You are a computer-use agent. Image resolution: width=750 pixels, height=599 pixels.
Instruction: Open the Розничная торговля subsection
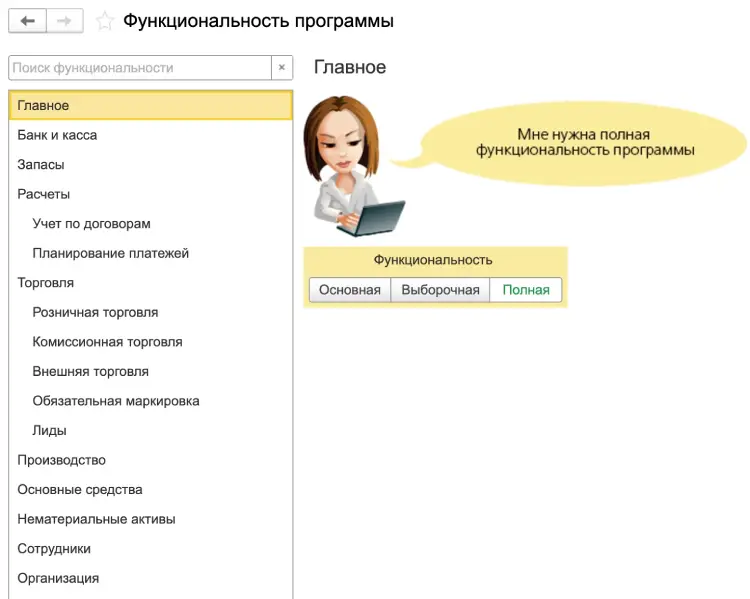(95, 312)
